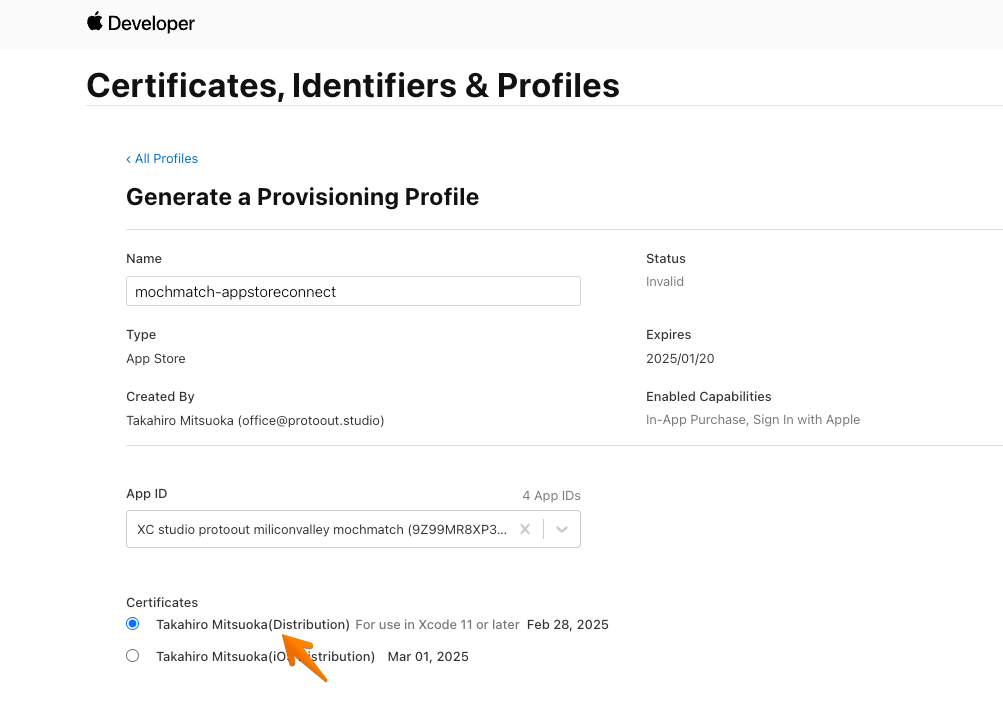Open the App ID combo box
1003x717 pixels.
[353, 529]
